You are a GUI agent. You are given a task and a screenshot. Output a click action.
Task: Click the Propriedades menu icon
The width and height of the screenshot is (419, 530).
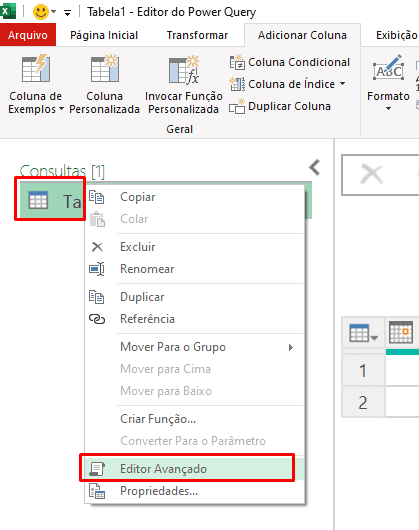click(x=97, y=491)
